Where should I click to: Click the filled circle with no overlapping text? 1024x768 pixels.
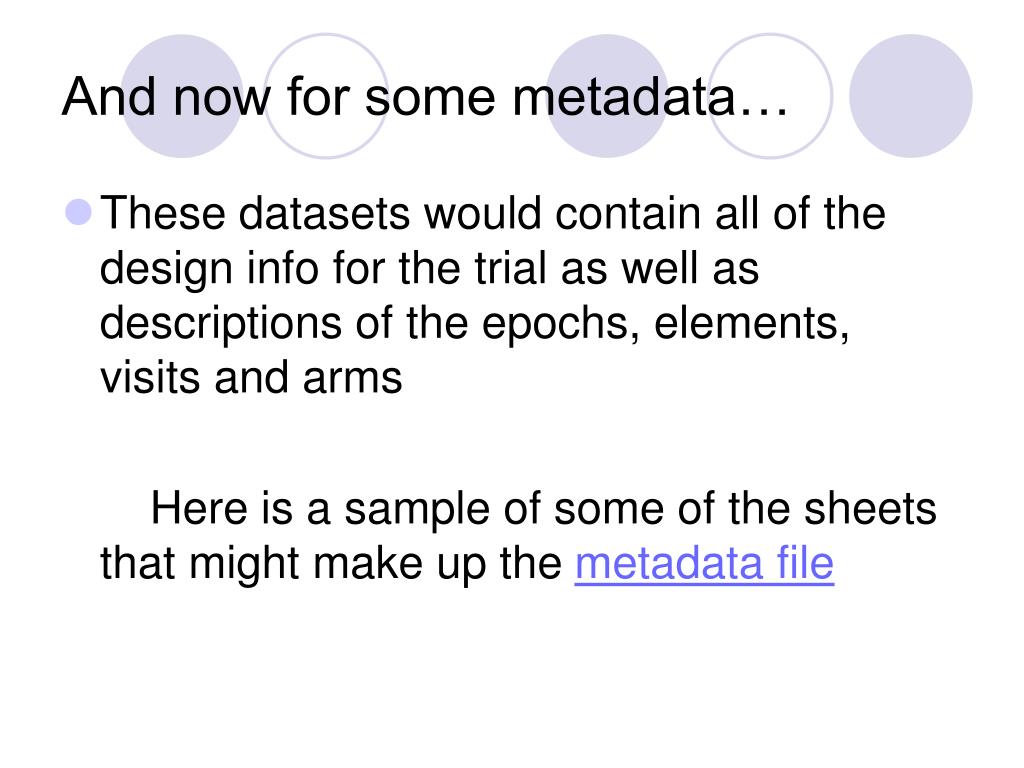(x=910, y=96)
